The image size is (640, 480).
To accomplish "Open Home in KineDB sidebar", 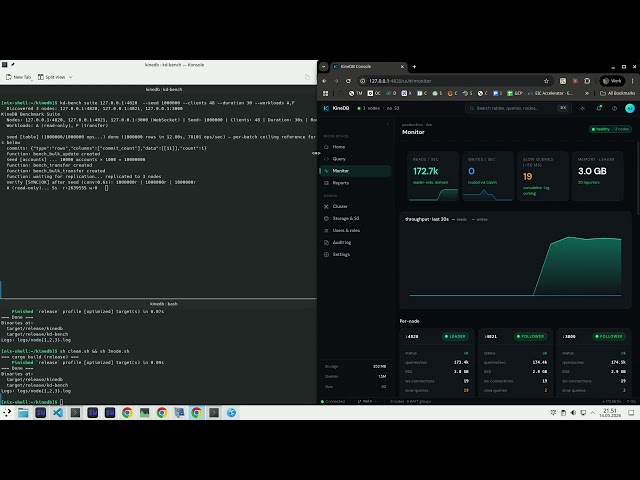I will tap(355, 147).
